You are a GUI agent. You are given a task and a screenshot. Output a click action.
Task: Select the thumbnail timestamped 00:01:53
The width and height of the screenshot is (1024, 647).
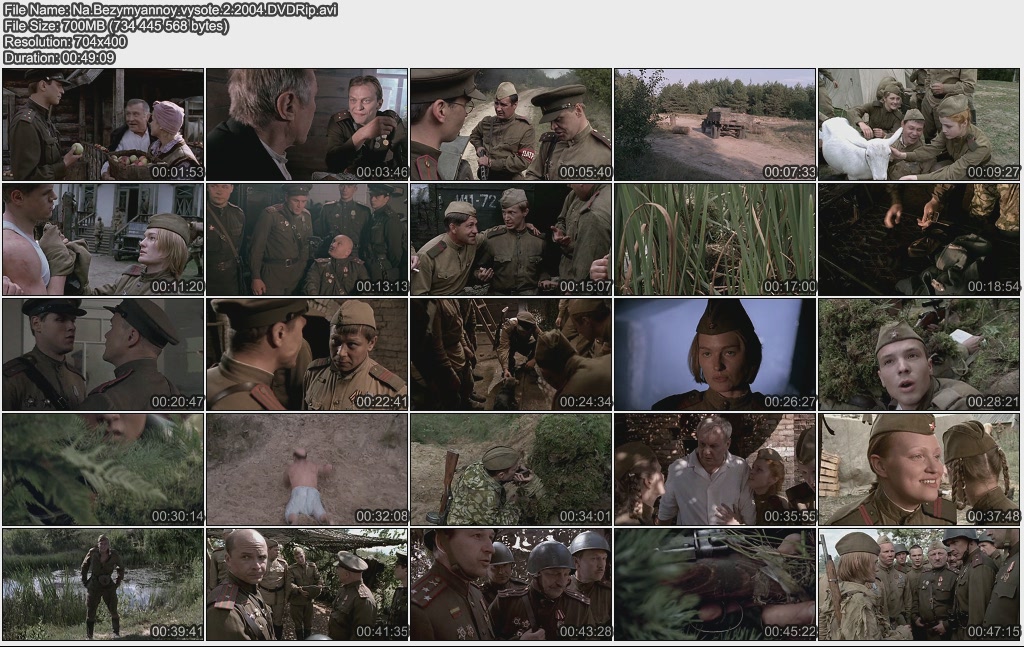tap(103, 124)
